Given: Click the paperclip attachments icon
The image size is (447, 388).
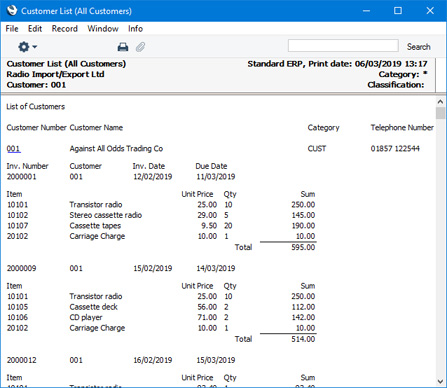Looking at the screenshot, I should pos(140,47).
